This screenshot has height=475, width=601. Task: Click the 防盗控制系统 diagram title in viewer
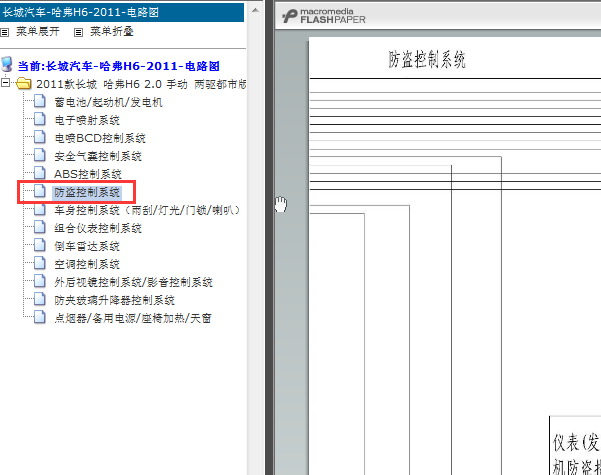pos(427,59)
